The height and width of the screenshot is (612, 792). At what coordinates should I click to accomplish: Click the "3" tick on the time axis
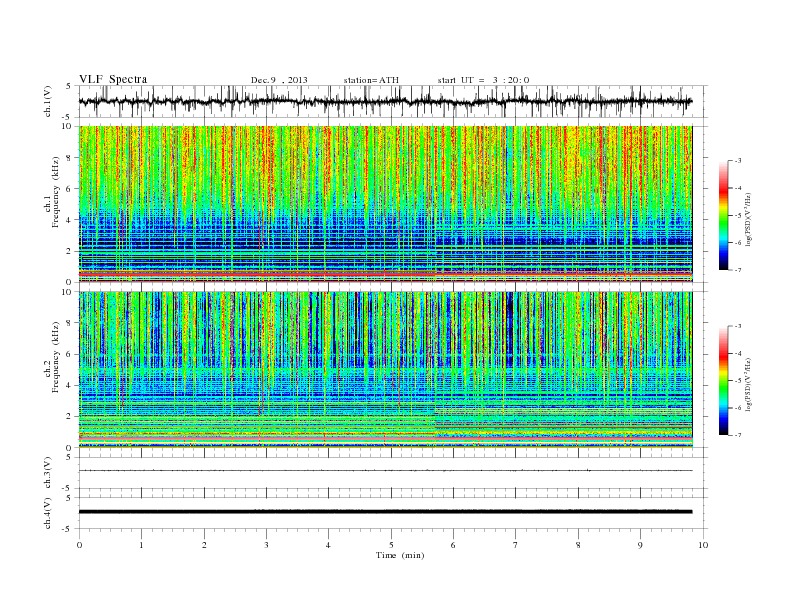click(x=266, y=545)
